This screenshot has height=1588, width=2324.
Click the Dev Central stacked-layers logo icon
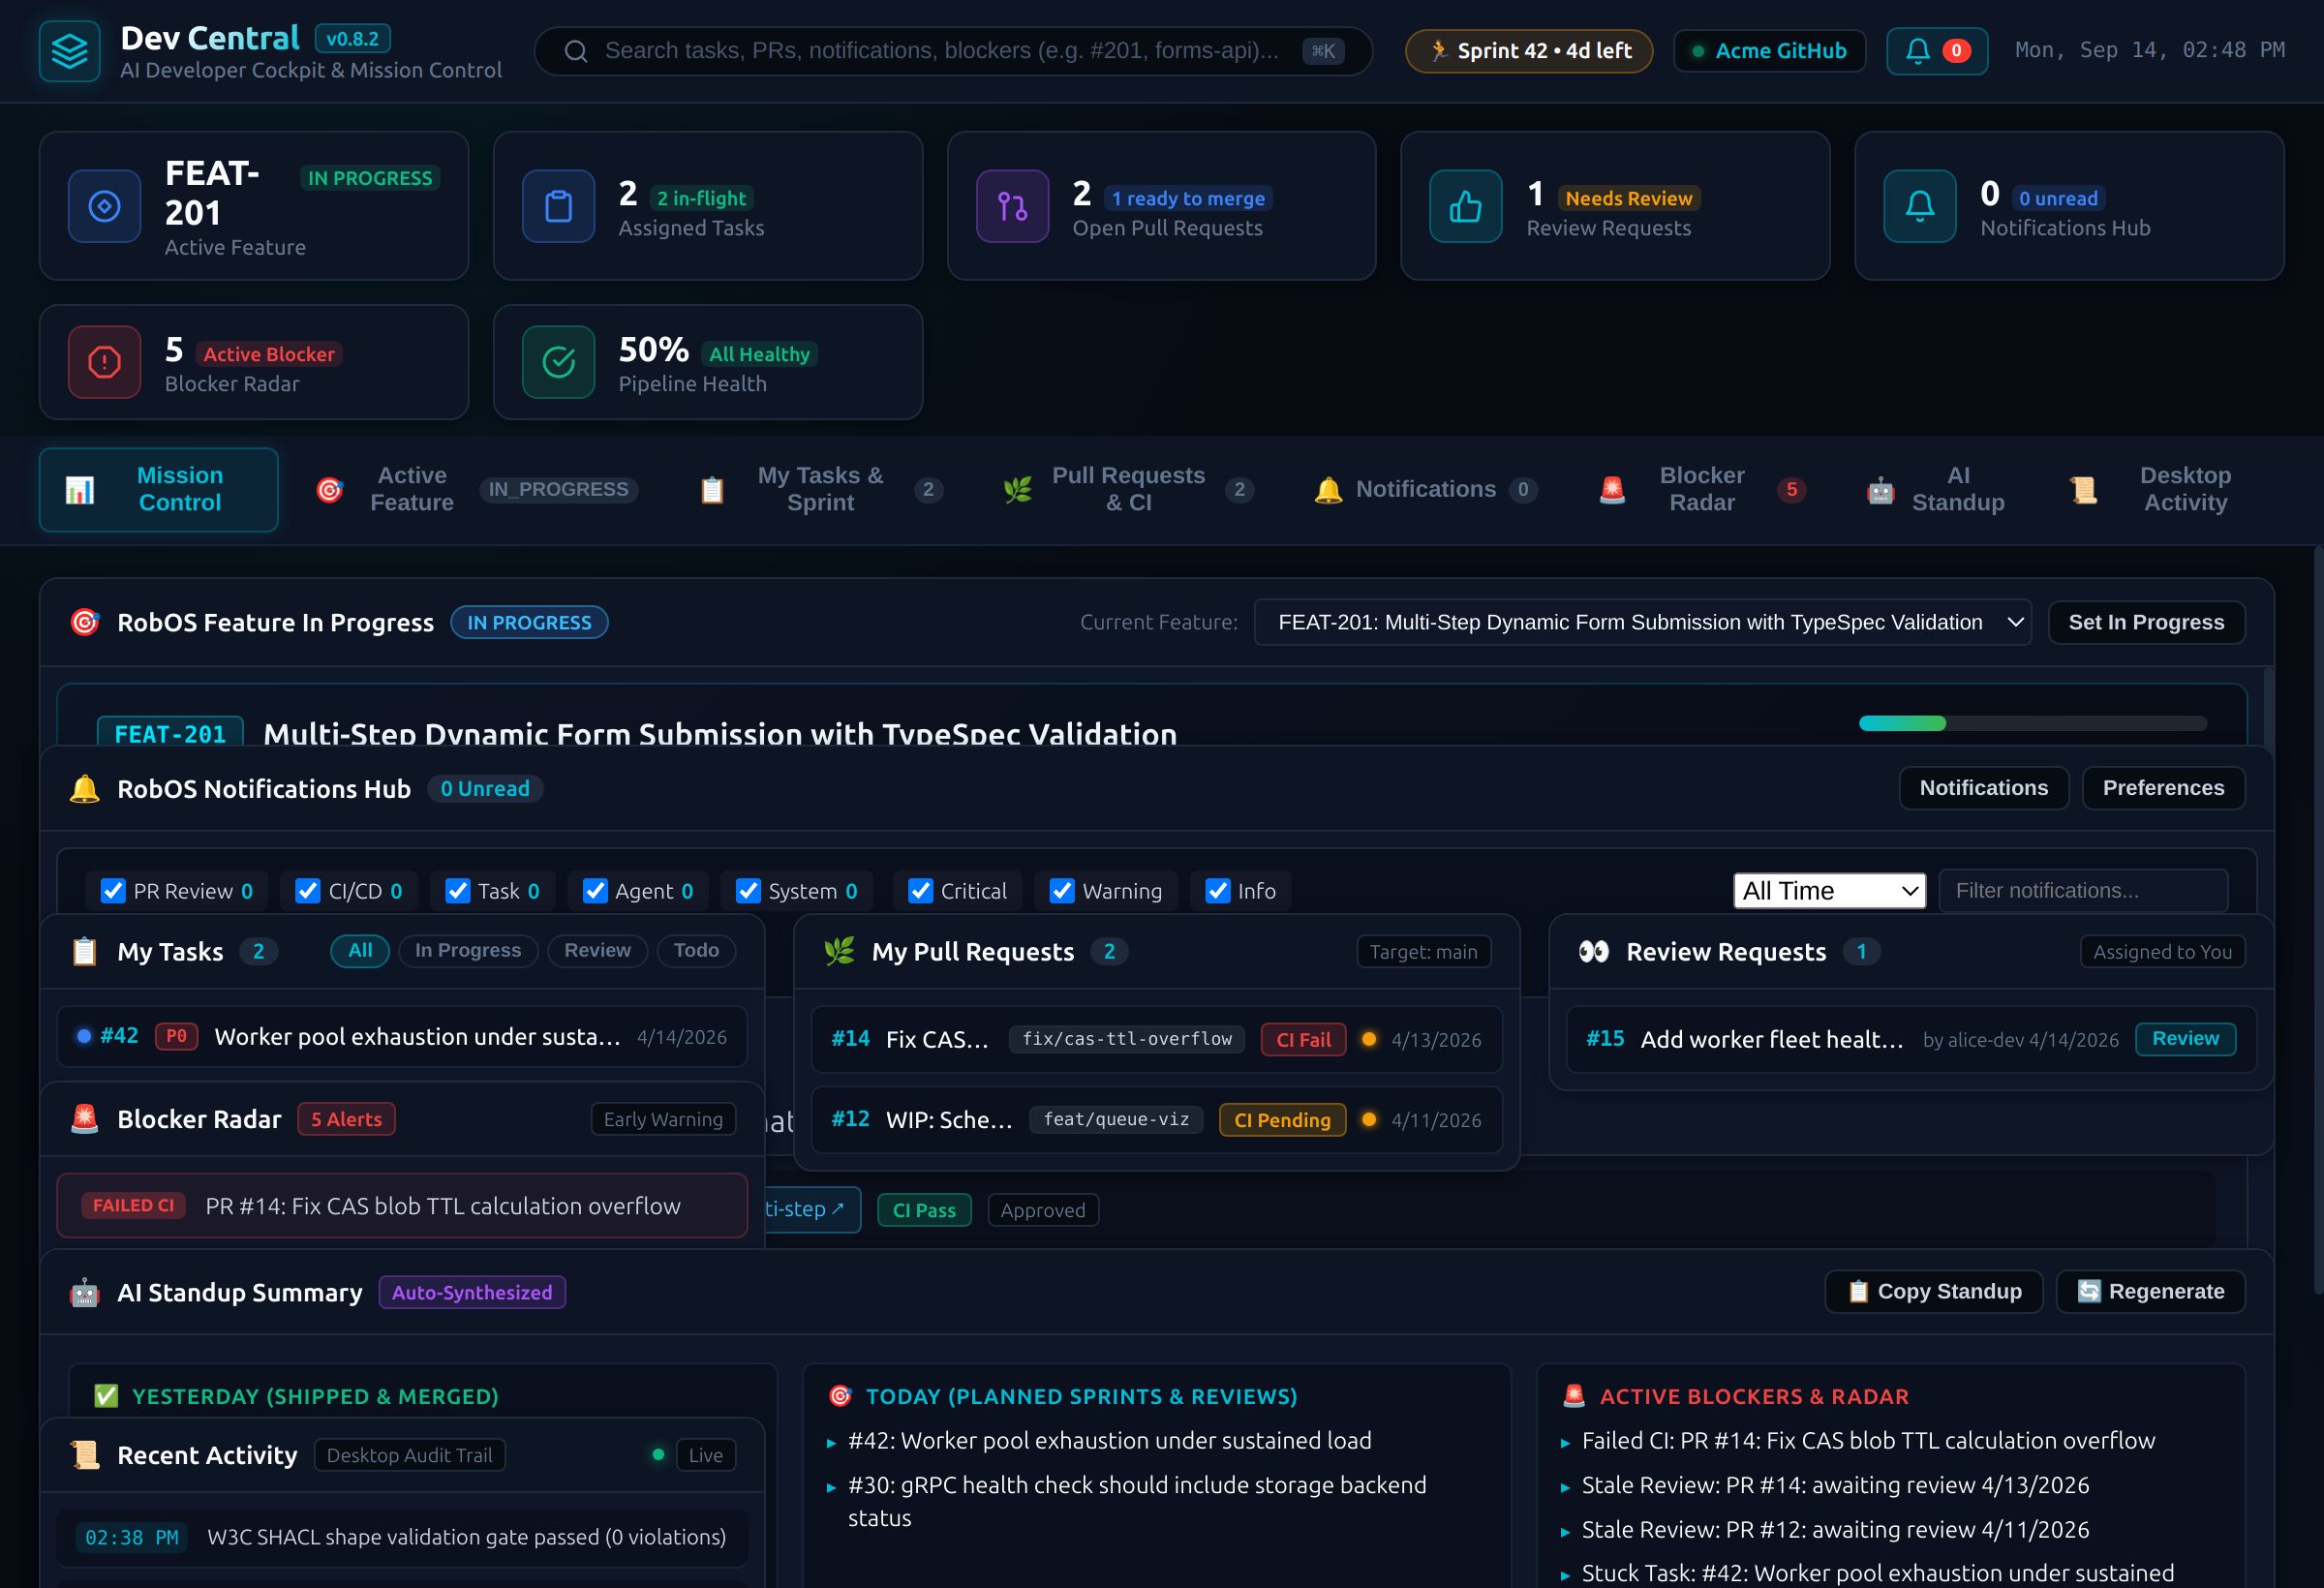pos(70,51)
